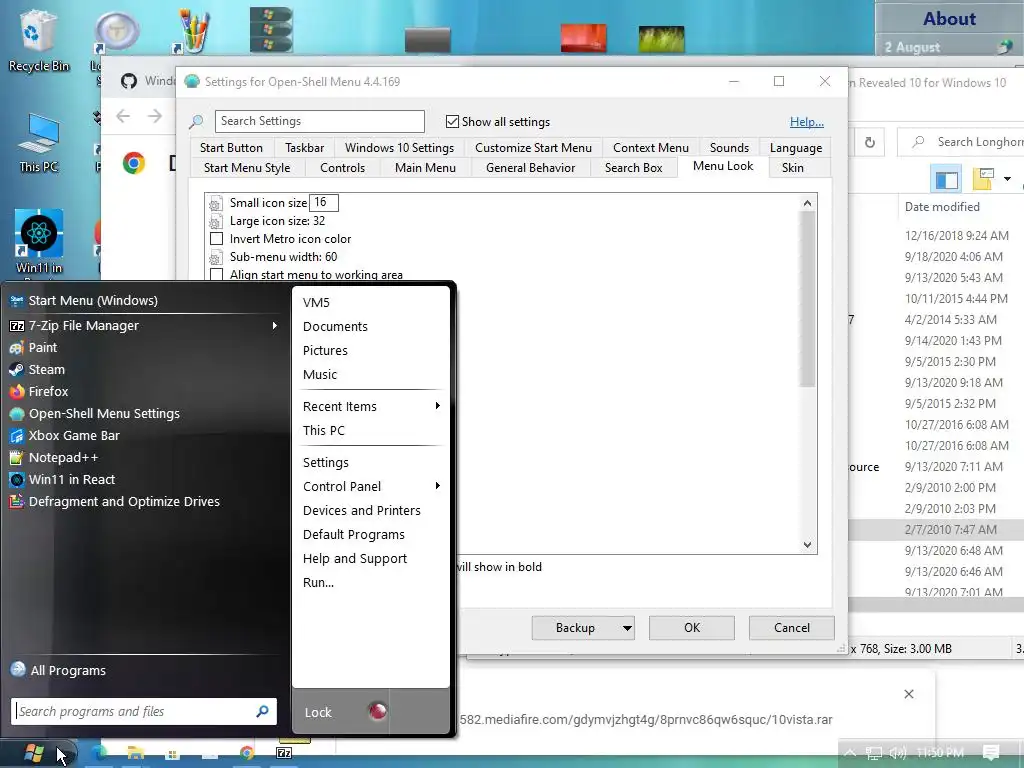The image size is (1024, 768).
Task: Click the forward arrow in browser window
Action: (x=155, y=116)
